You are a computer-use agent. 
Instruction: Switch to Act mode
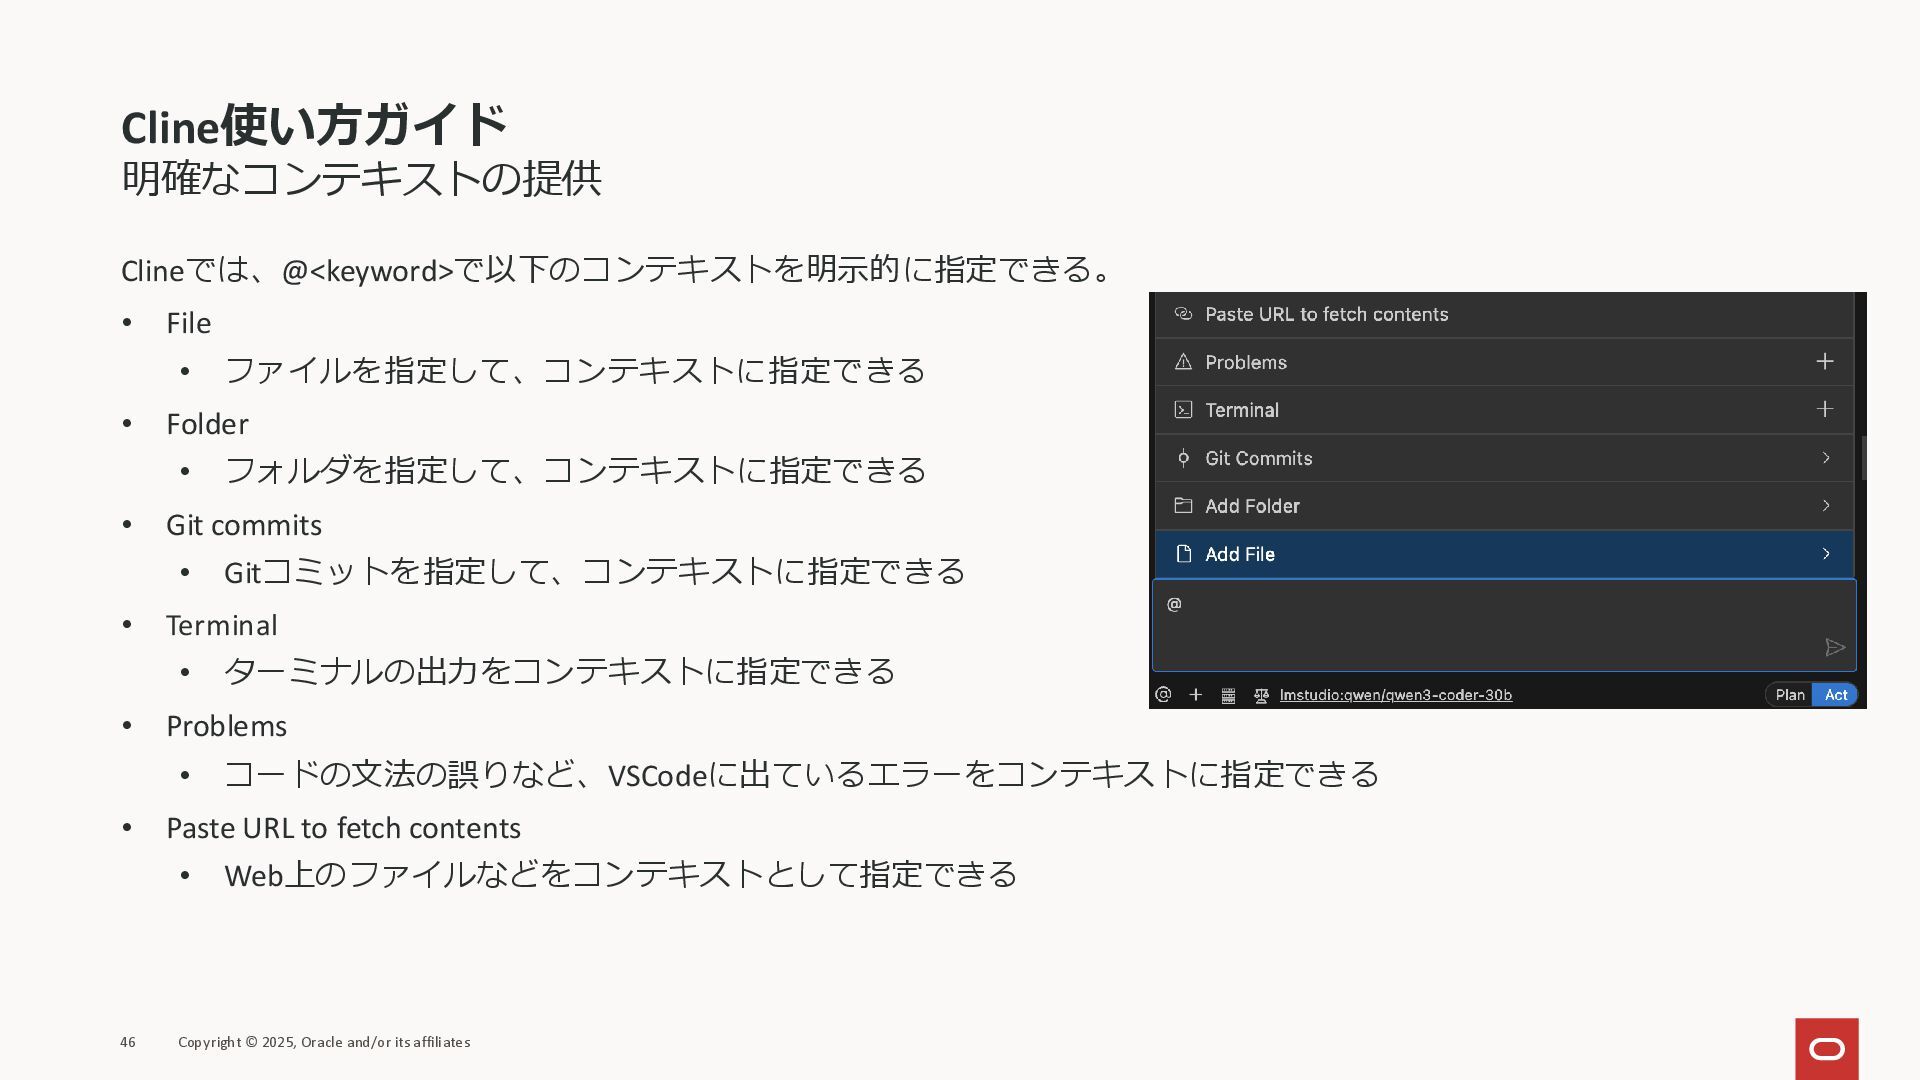point(1835,695)
